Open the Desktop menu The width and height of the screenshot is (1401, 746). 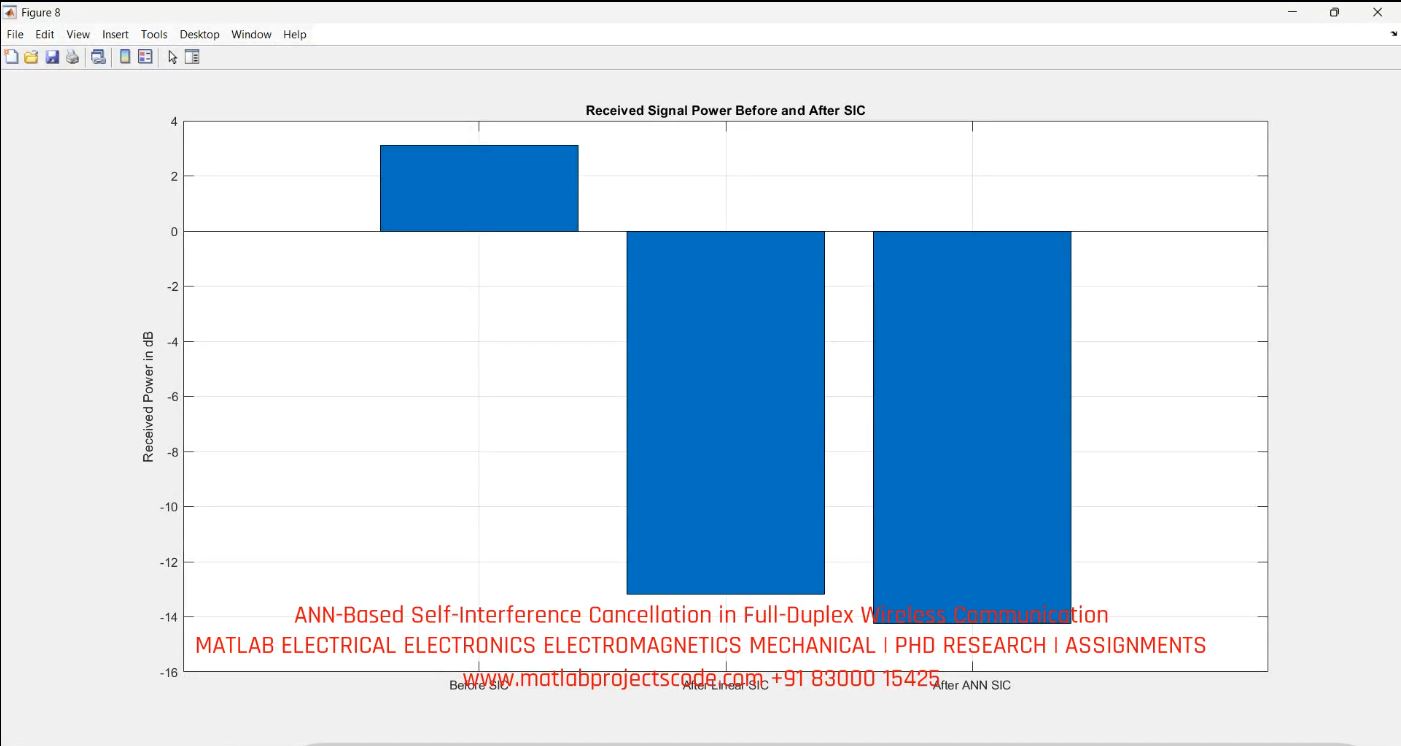click(200, 34)
